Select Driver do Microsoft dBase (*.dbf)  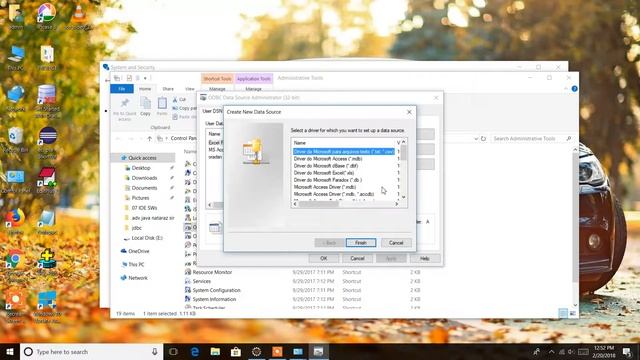(x=326, y=166)
